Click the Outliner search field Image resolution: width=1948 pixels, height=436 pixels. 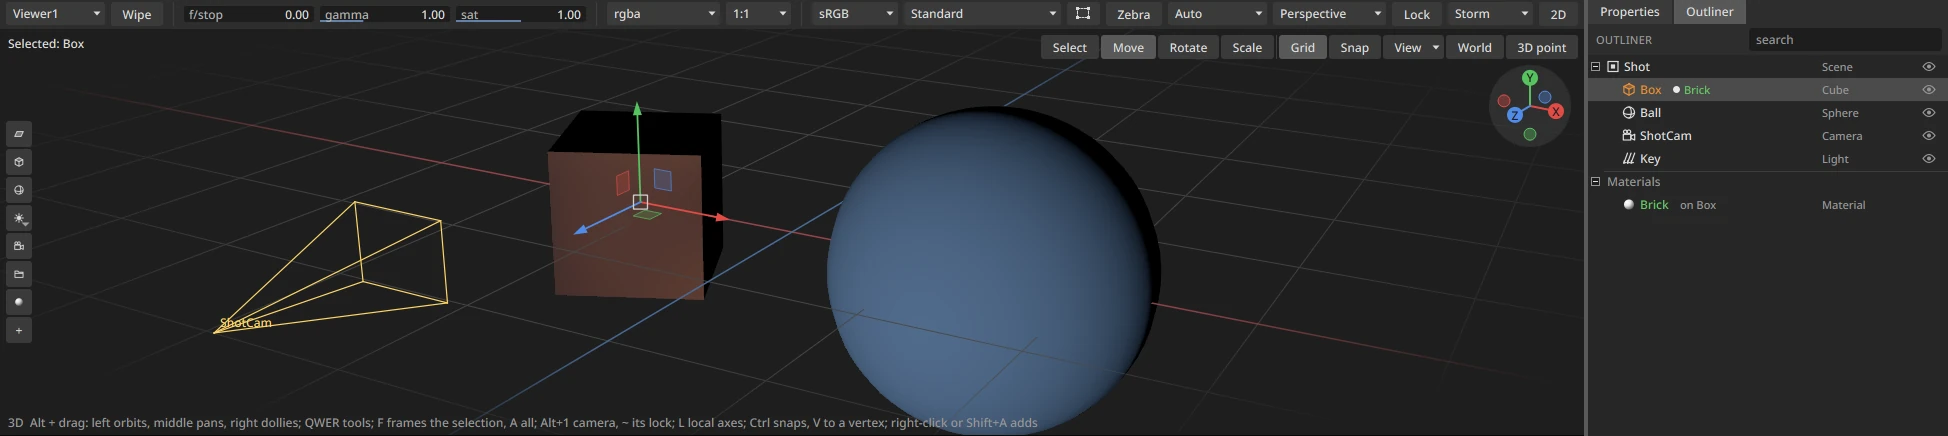tap(1844, 40)
